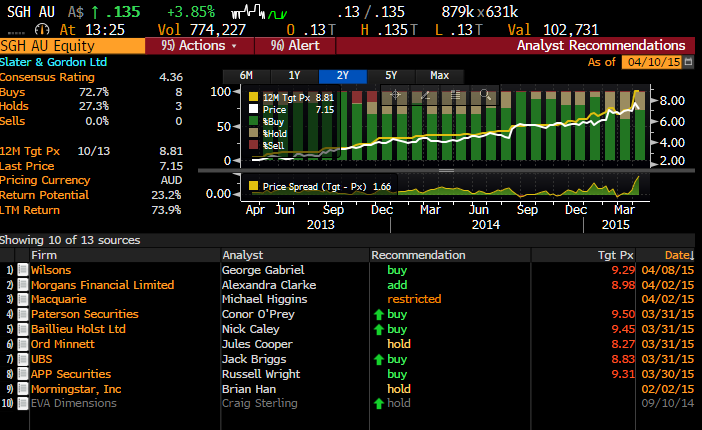This screenshot has width=702, height=430.
Task: Click the yellow 12M Tgt Px legend swatch
Action: tap(253, 97)
